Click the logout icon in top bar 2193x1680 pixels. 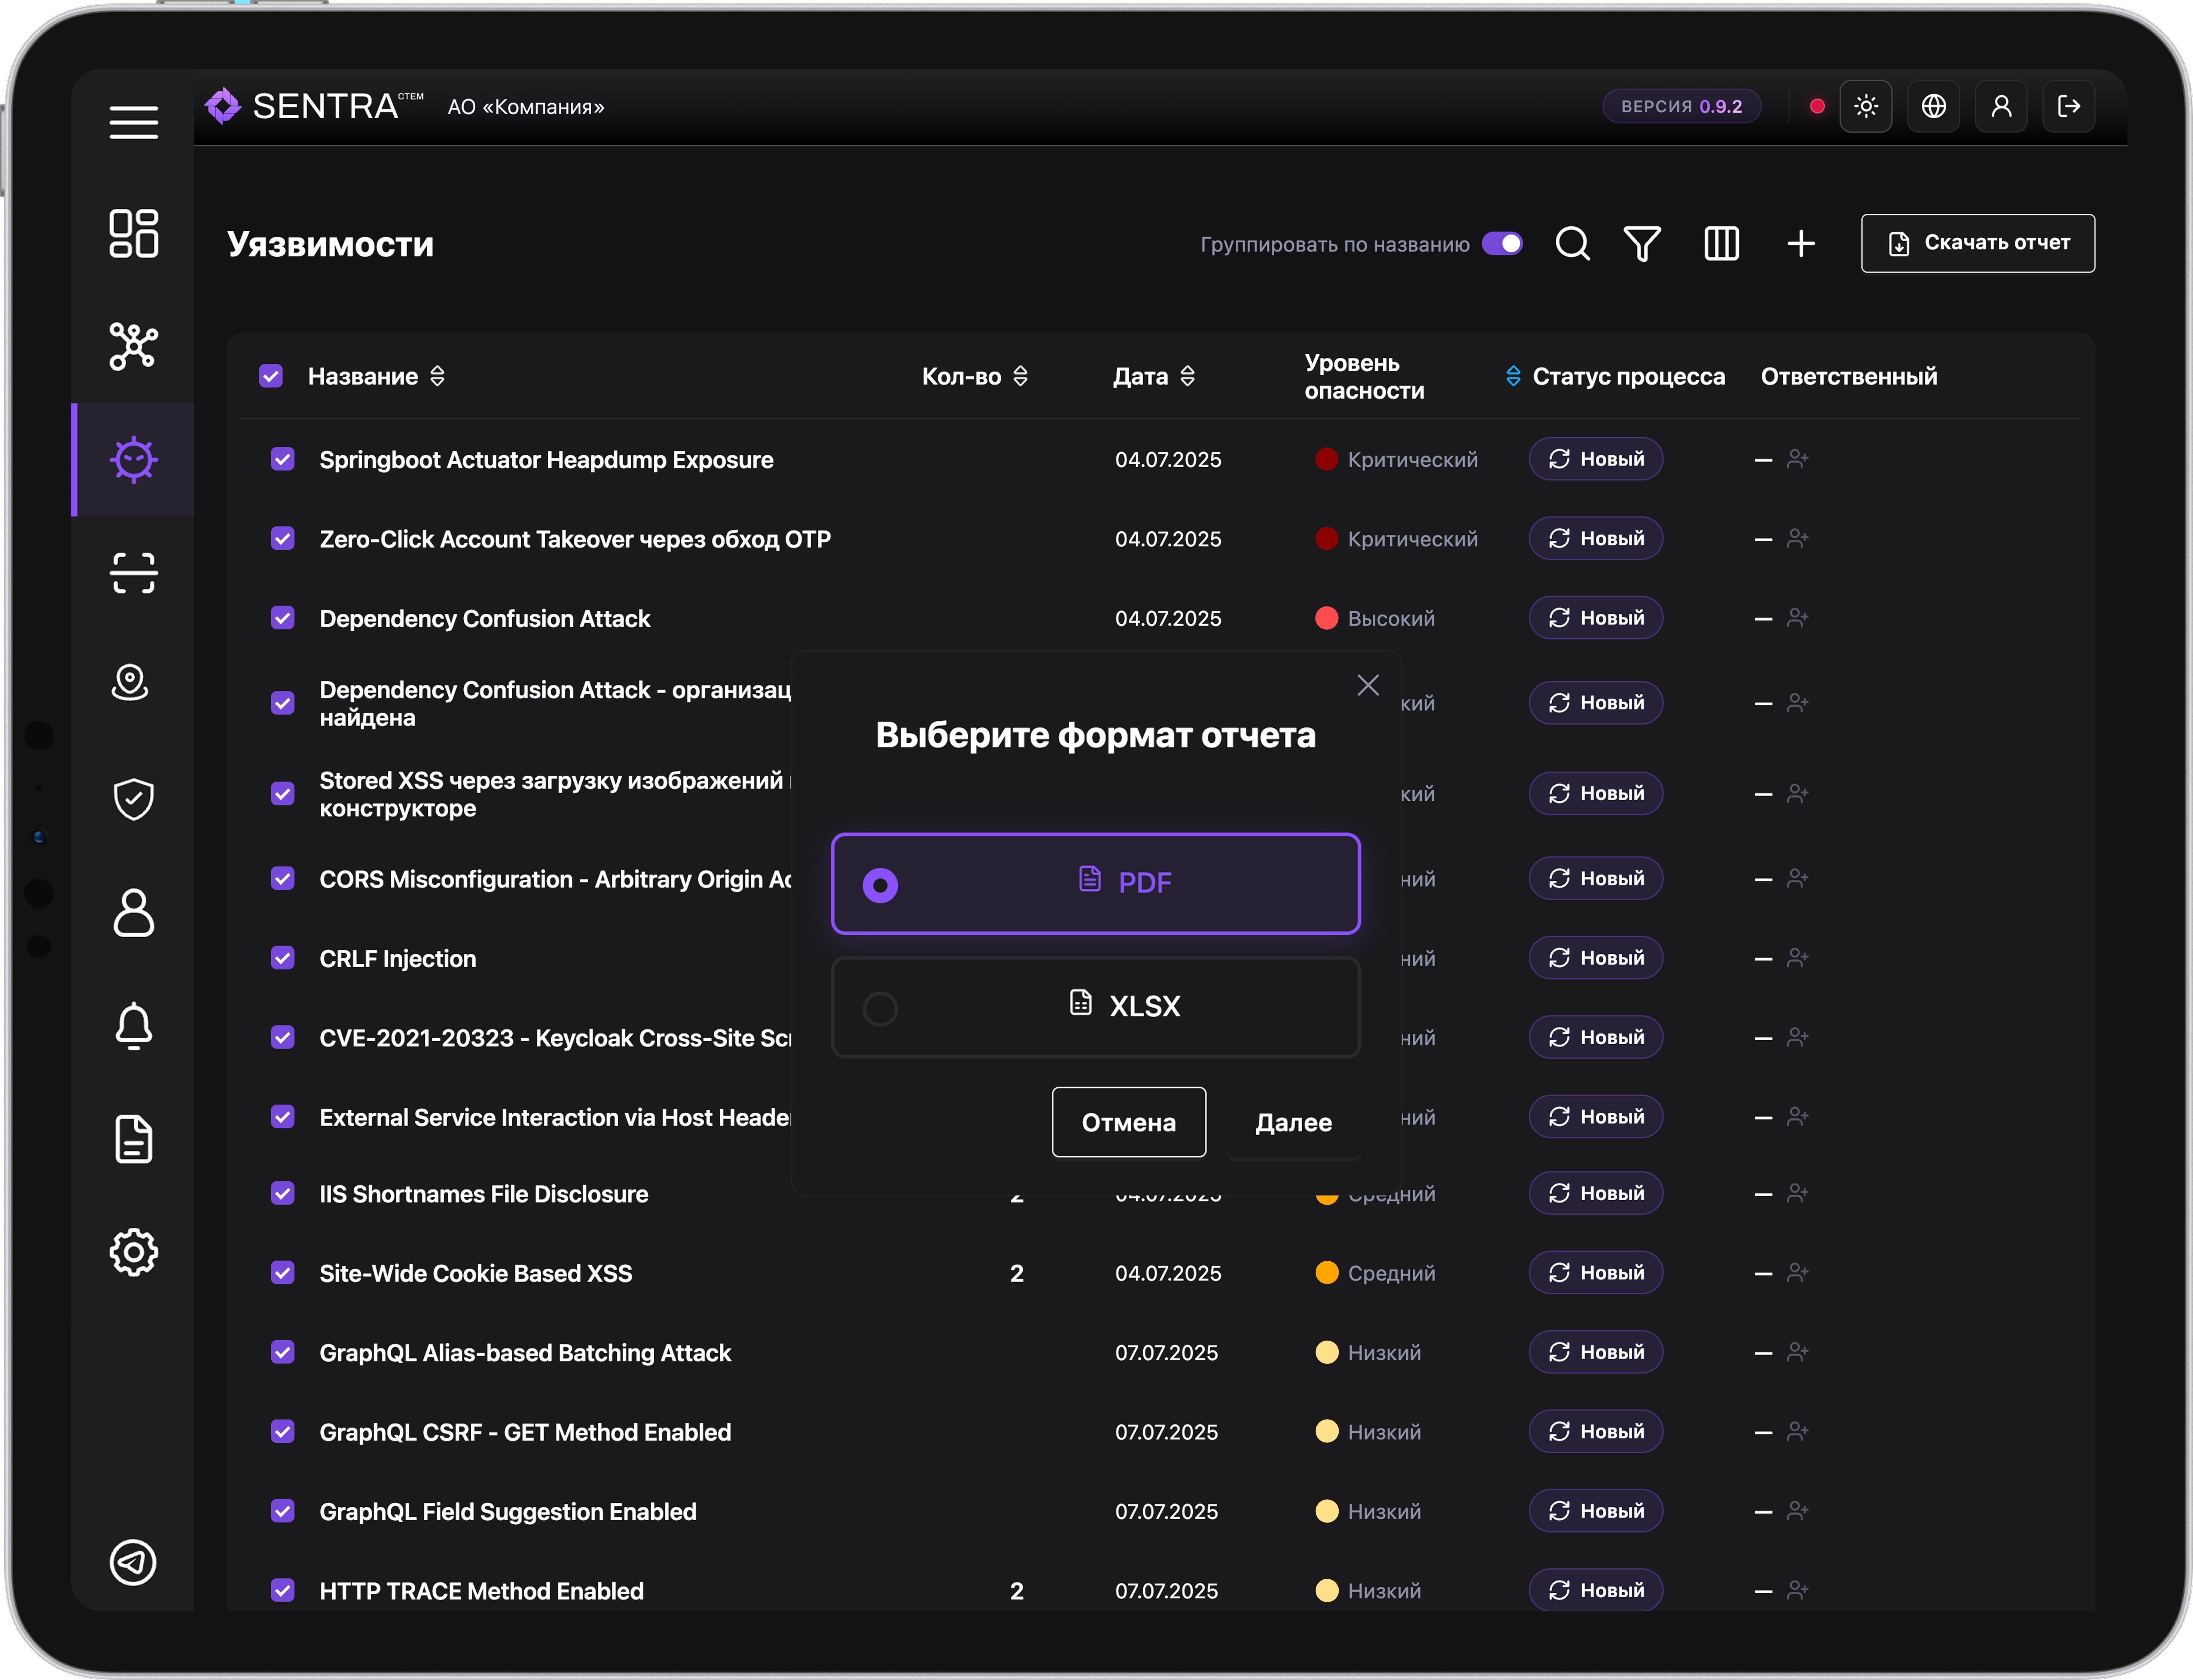pyautogui.click(x=2069, y=106)
